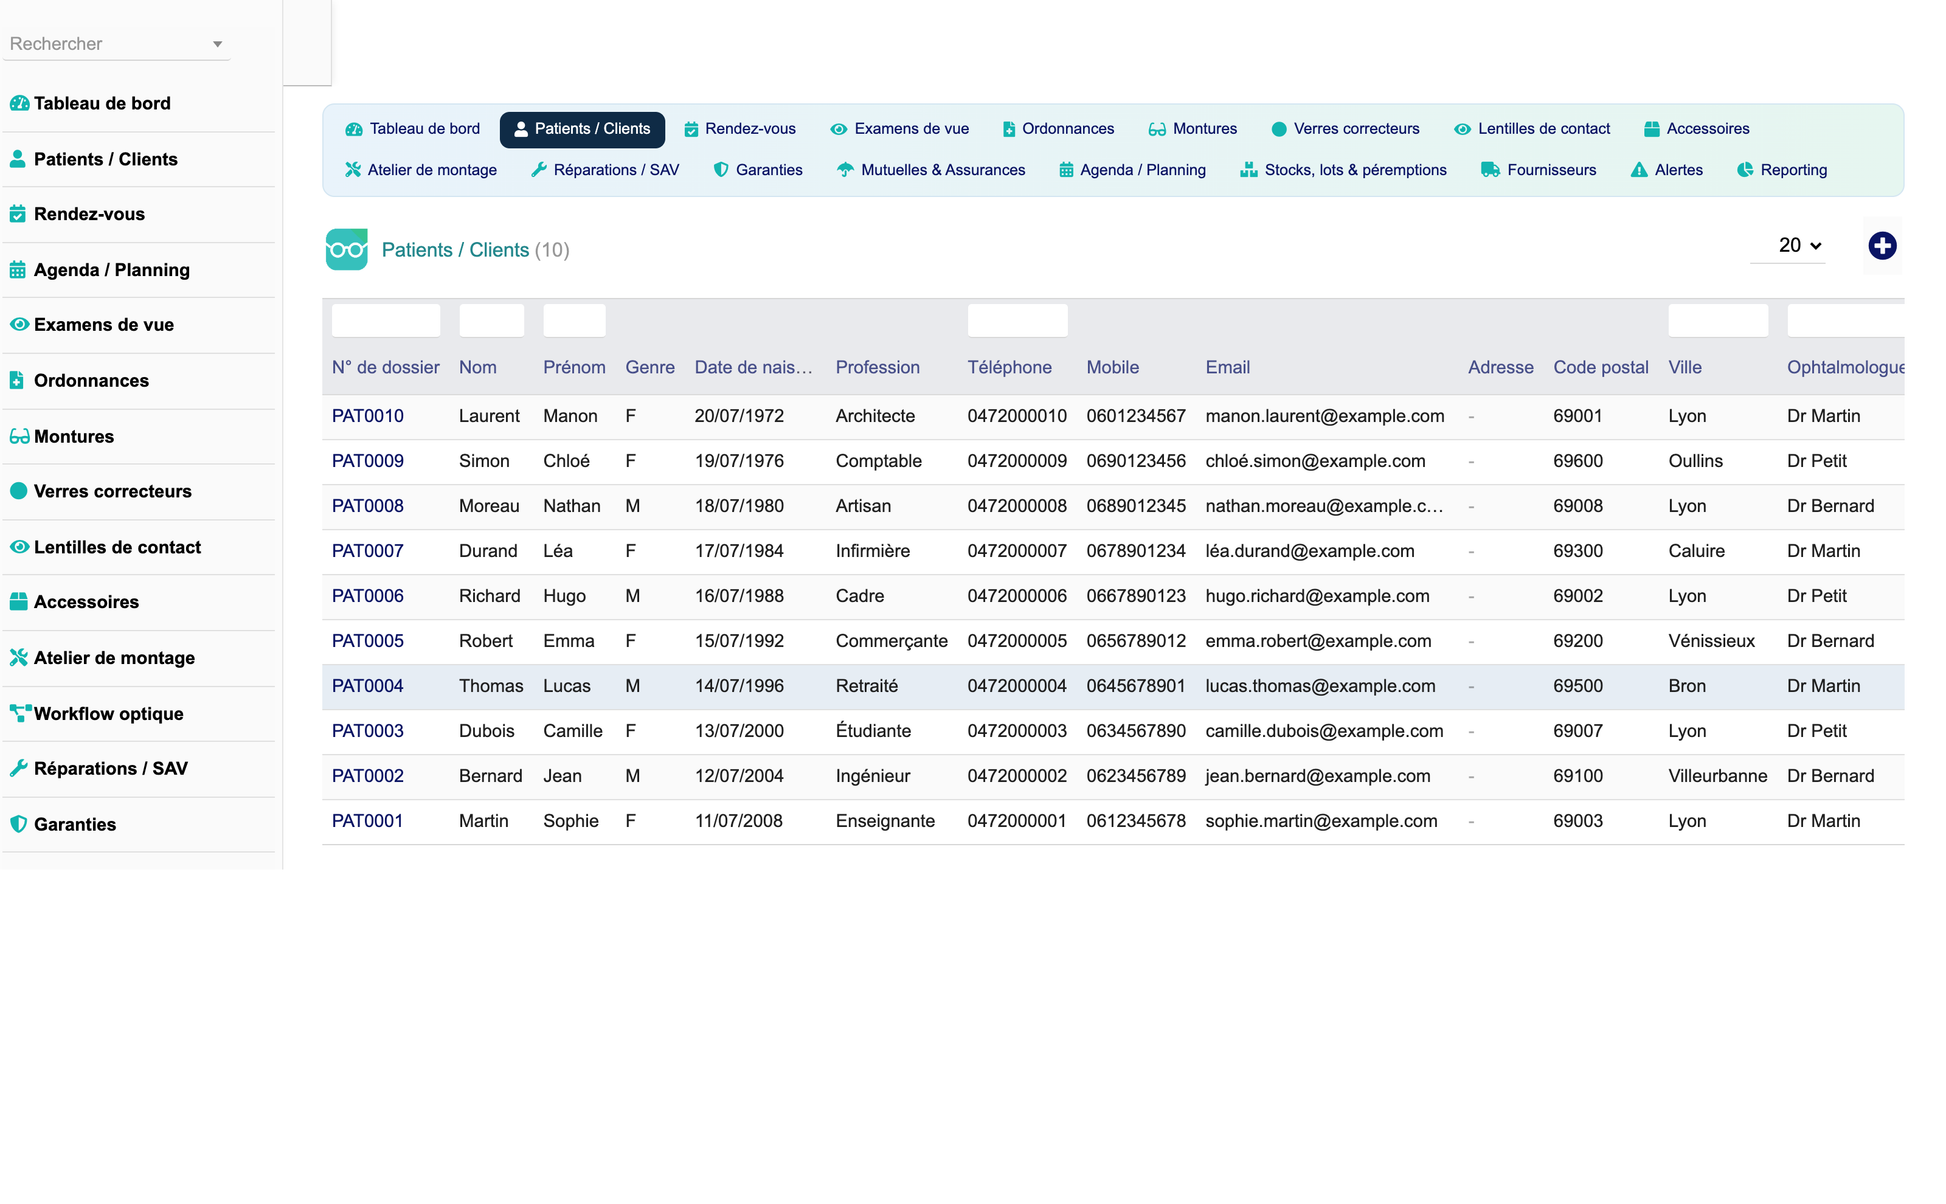
Task: Click the plus icon to add a patient
Action: coord(1882,246)
